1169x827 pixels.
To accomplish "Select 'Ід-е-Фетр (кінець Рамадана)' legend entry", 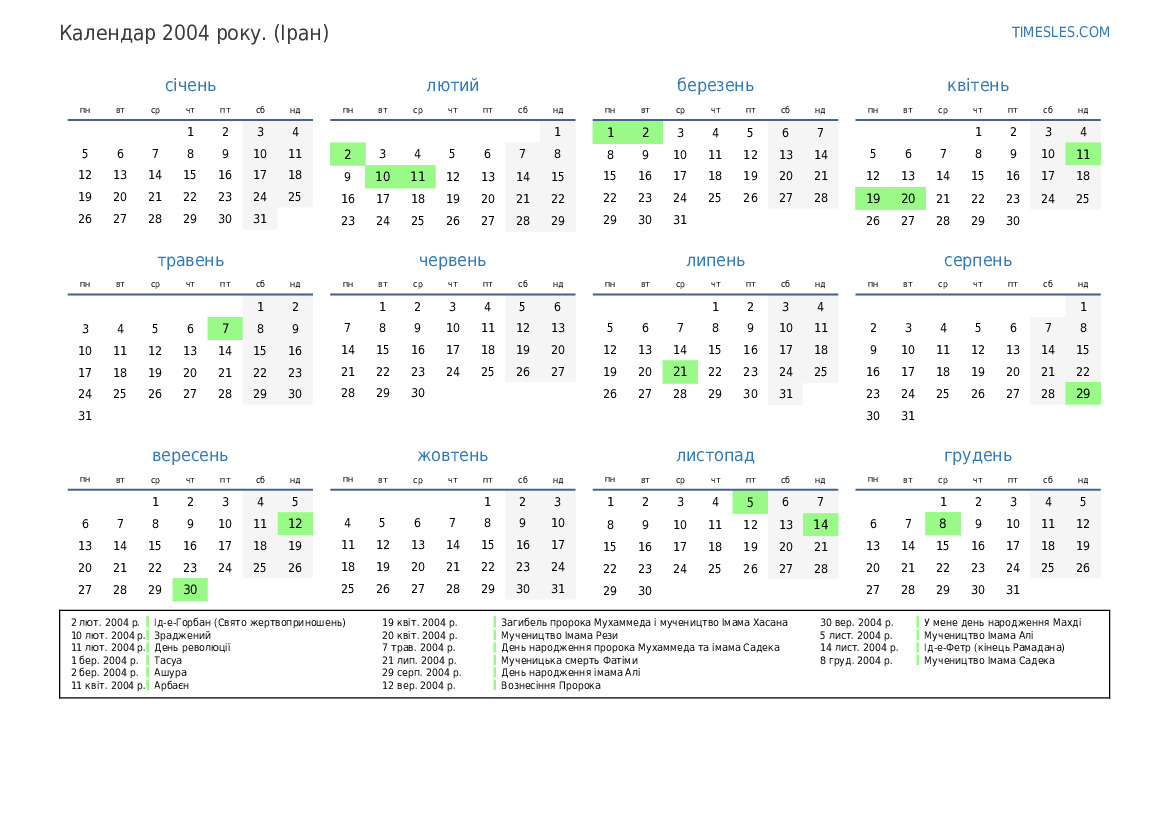I will (x=993, y=648).
